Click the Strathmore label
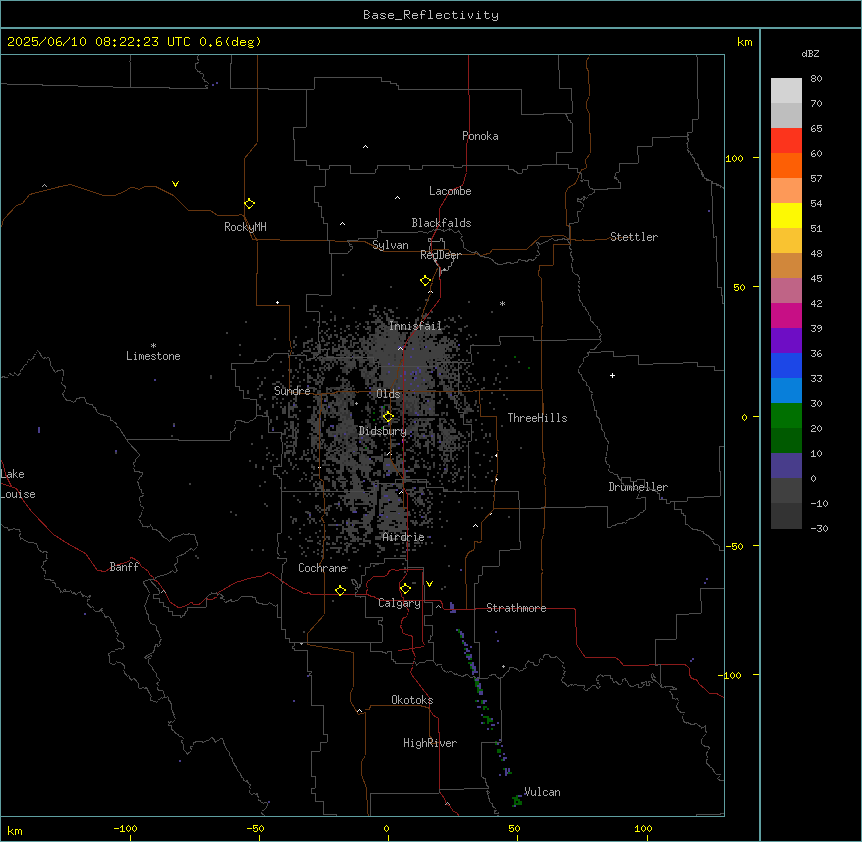 516,608
